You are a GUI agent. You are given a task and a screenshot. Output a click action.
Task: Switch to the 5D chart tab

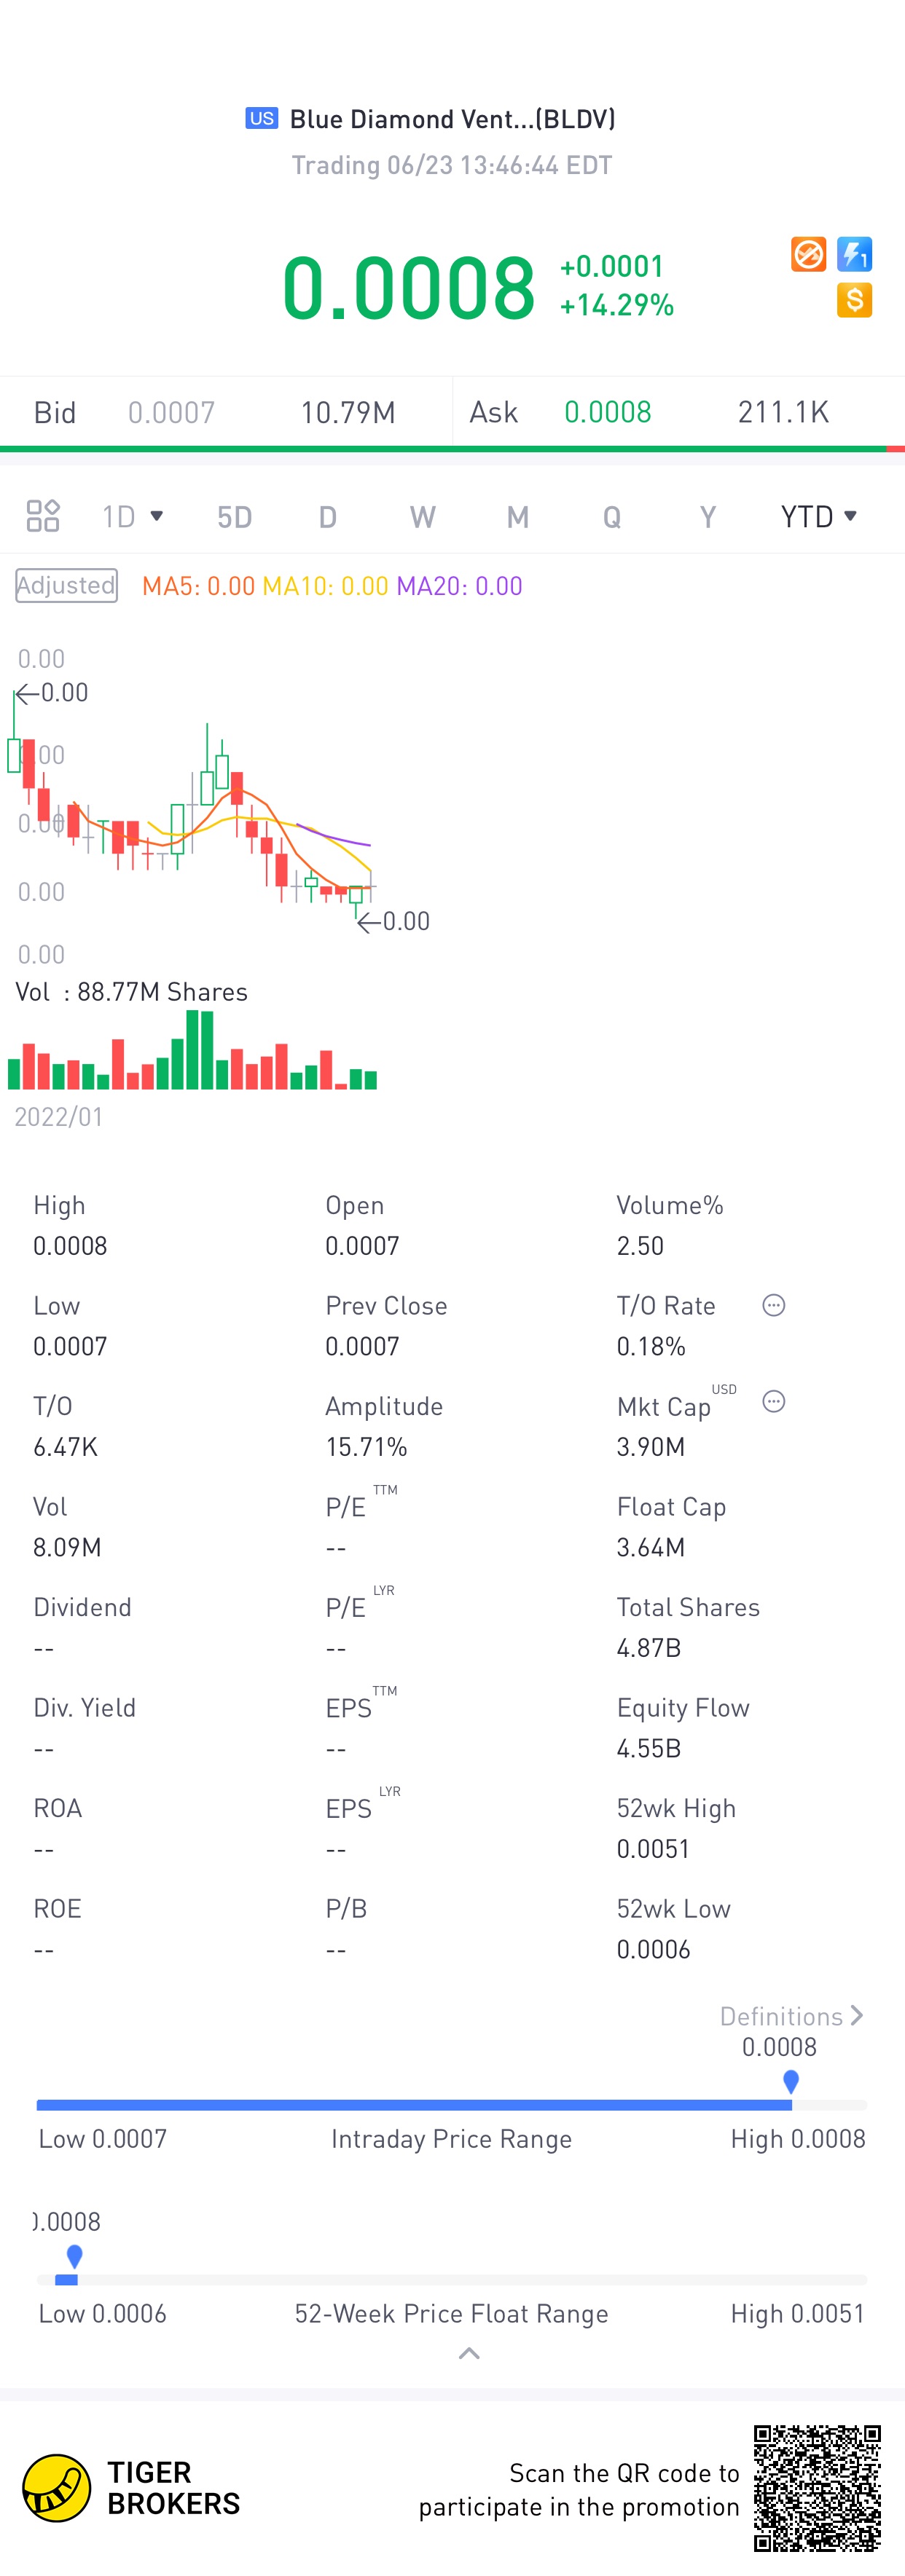pos(234,517)
